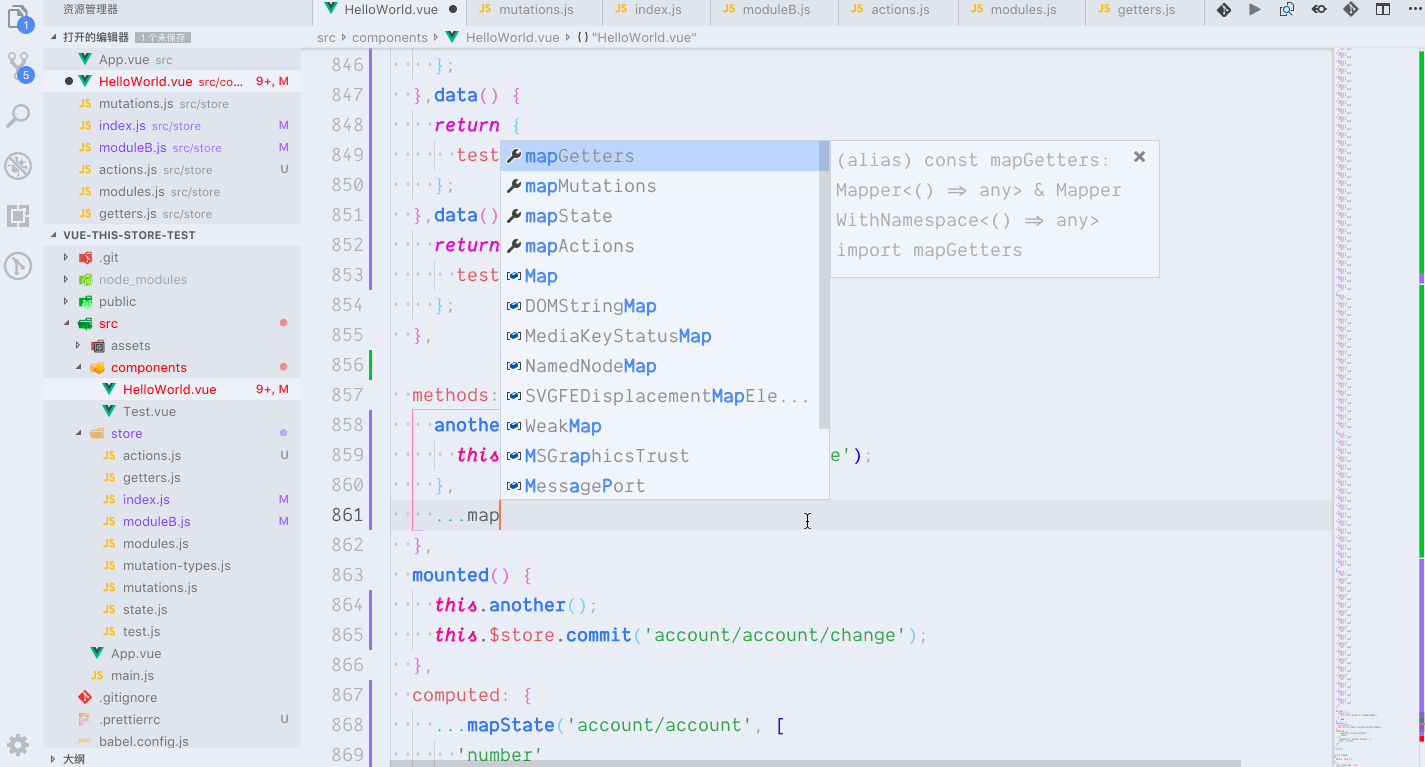Click the git icon of .gitignore file

(x=85, y=697)
